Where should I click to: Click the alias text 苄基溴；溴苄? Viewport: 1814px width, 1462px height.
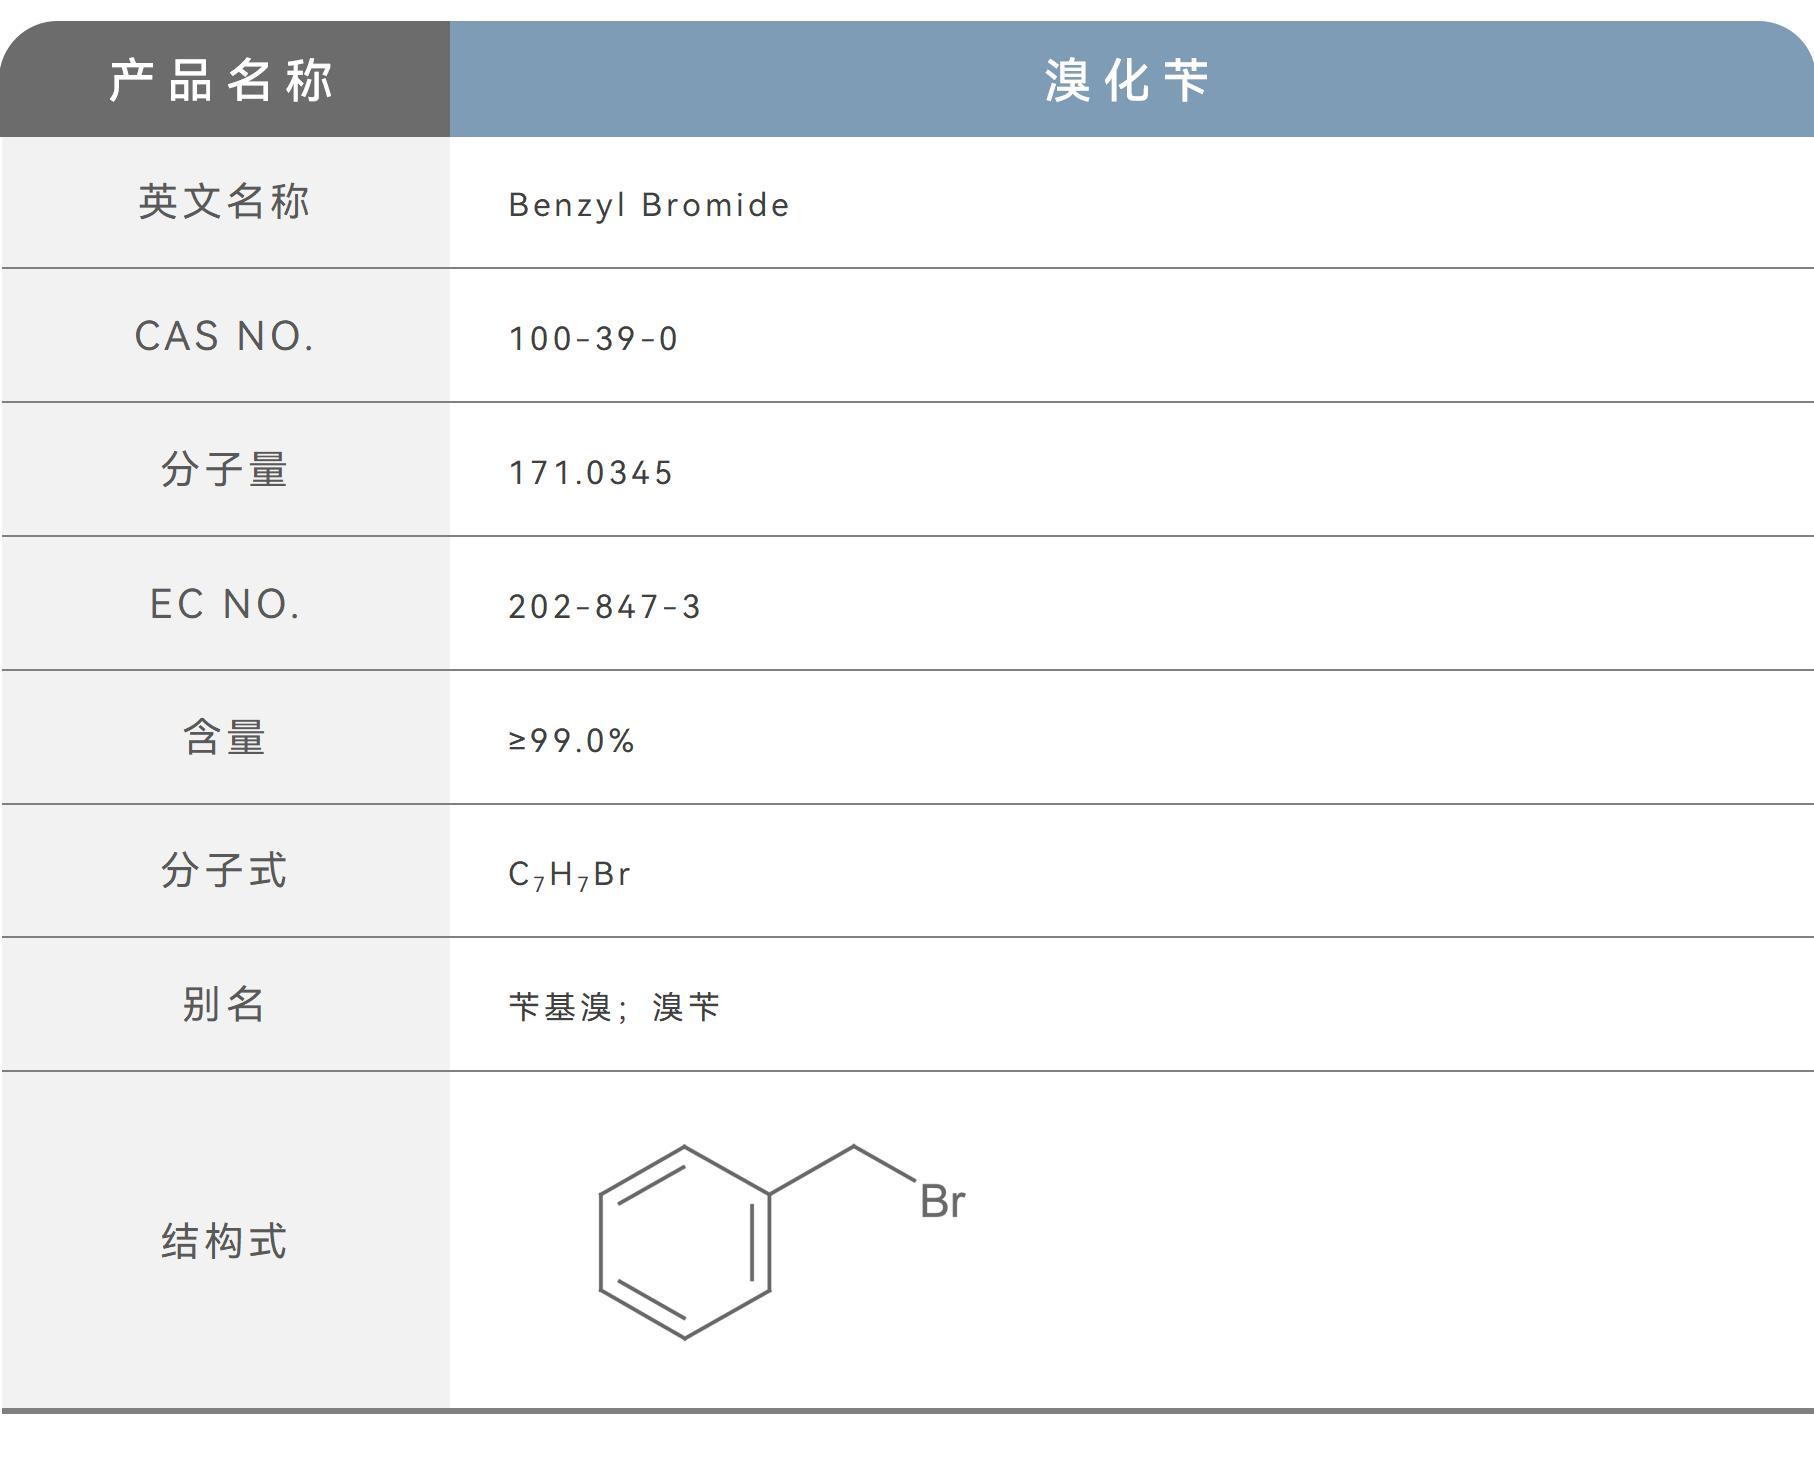click(614, 1007)
